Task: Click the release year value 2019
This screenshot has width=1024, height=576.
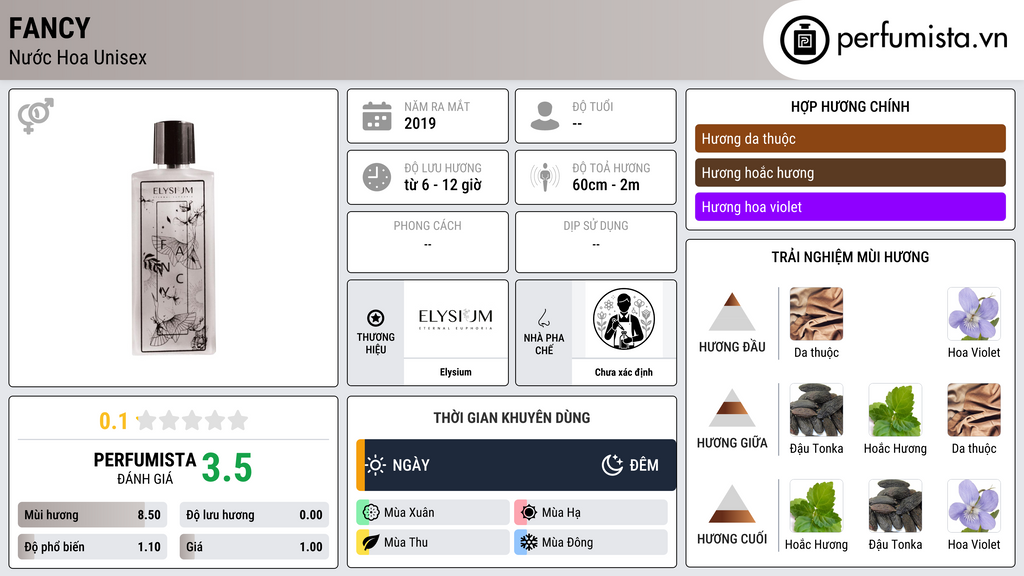Action: coord(420,123)
